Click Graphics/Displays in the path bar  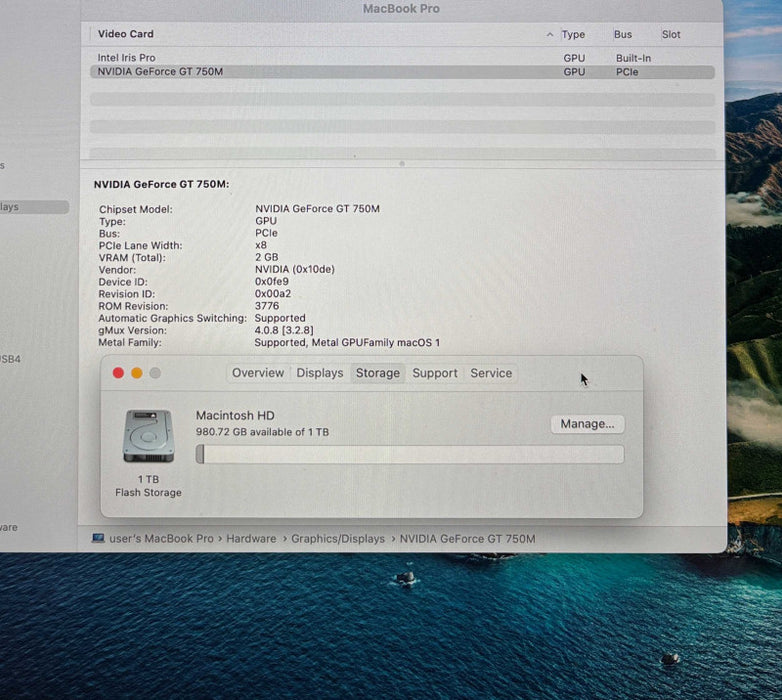pos(338,538)
